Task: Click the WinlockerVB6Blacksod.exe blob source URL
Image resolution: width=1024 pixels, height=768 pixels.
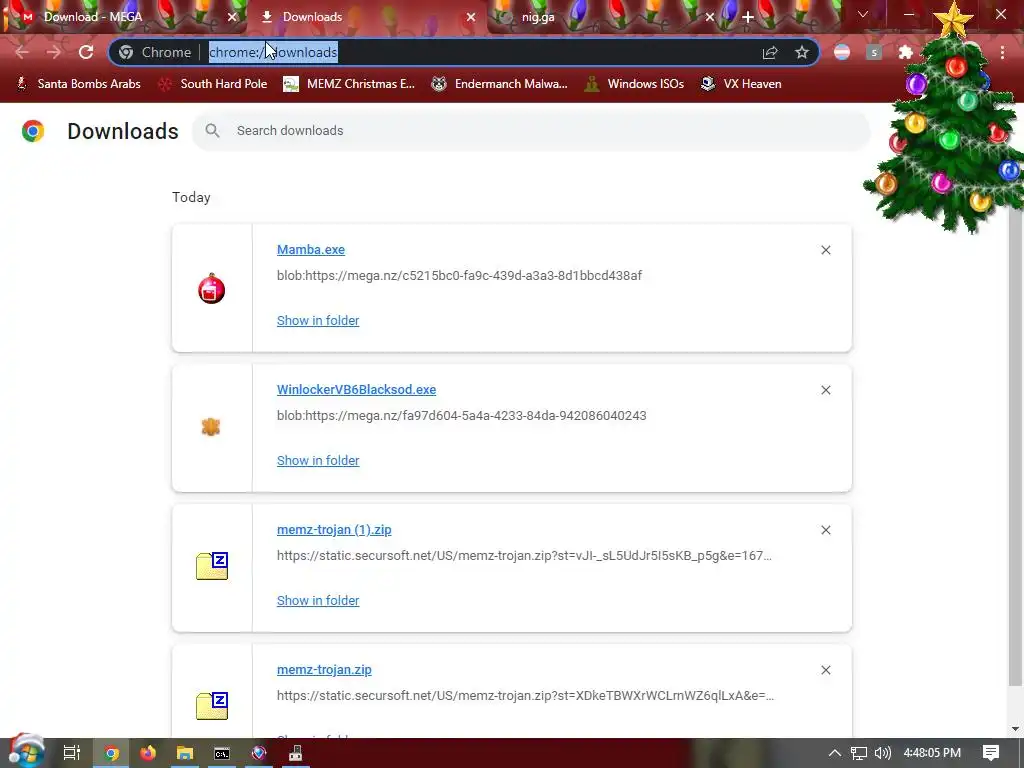Action: coord(462,415)
